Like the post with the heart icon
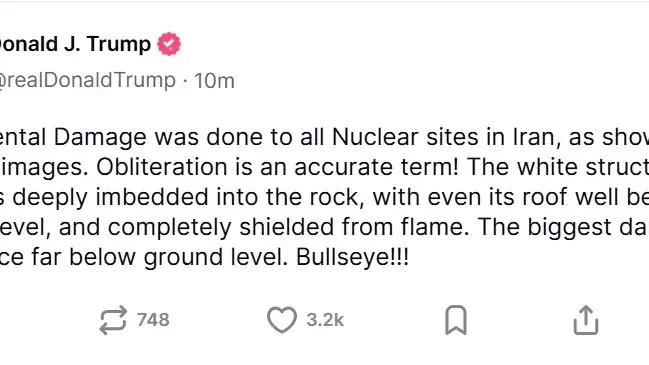The width and height of the screenshot is (649, 365). [282, 320]
